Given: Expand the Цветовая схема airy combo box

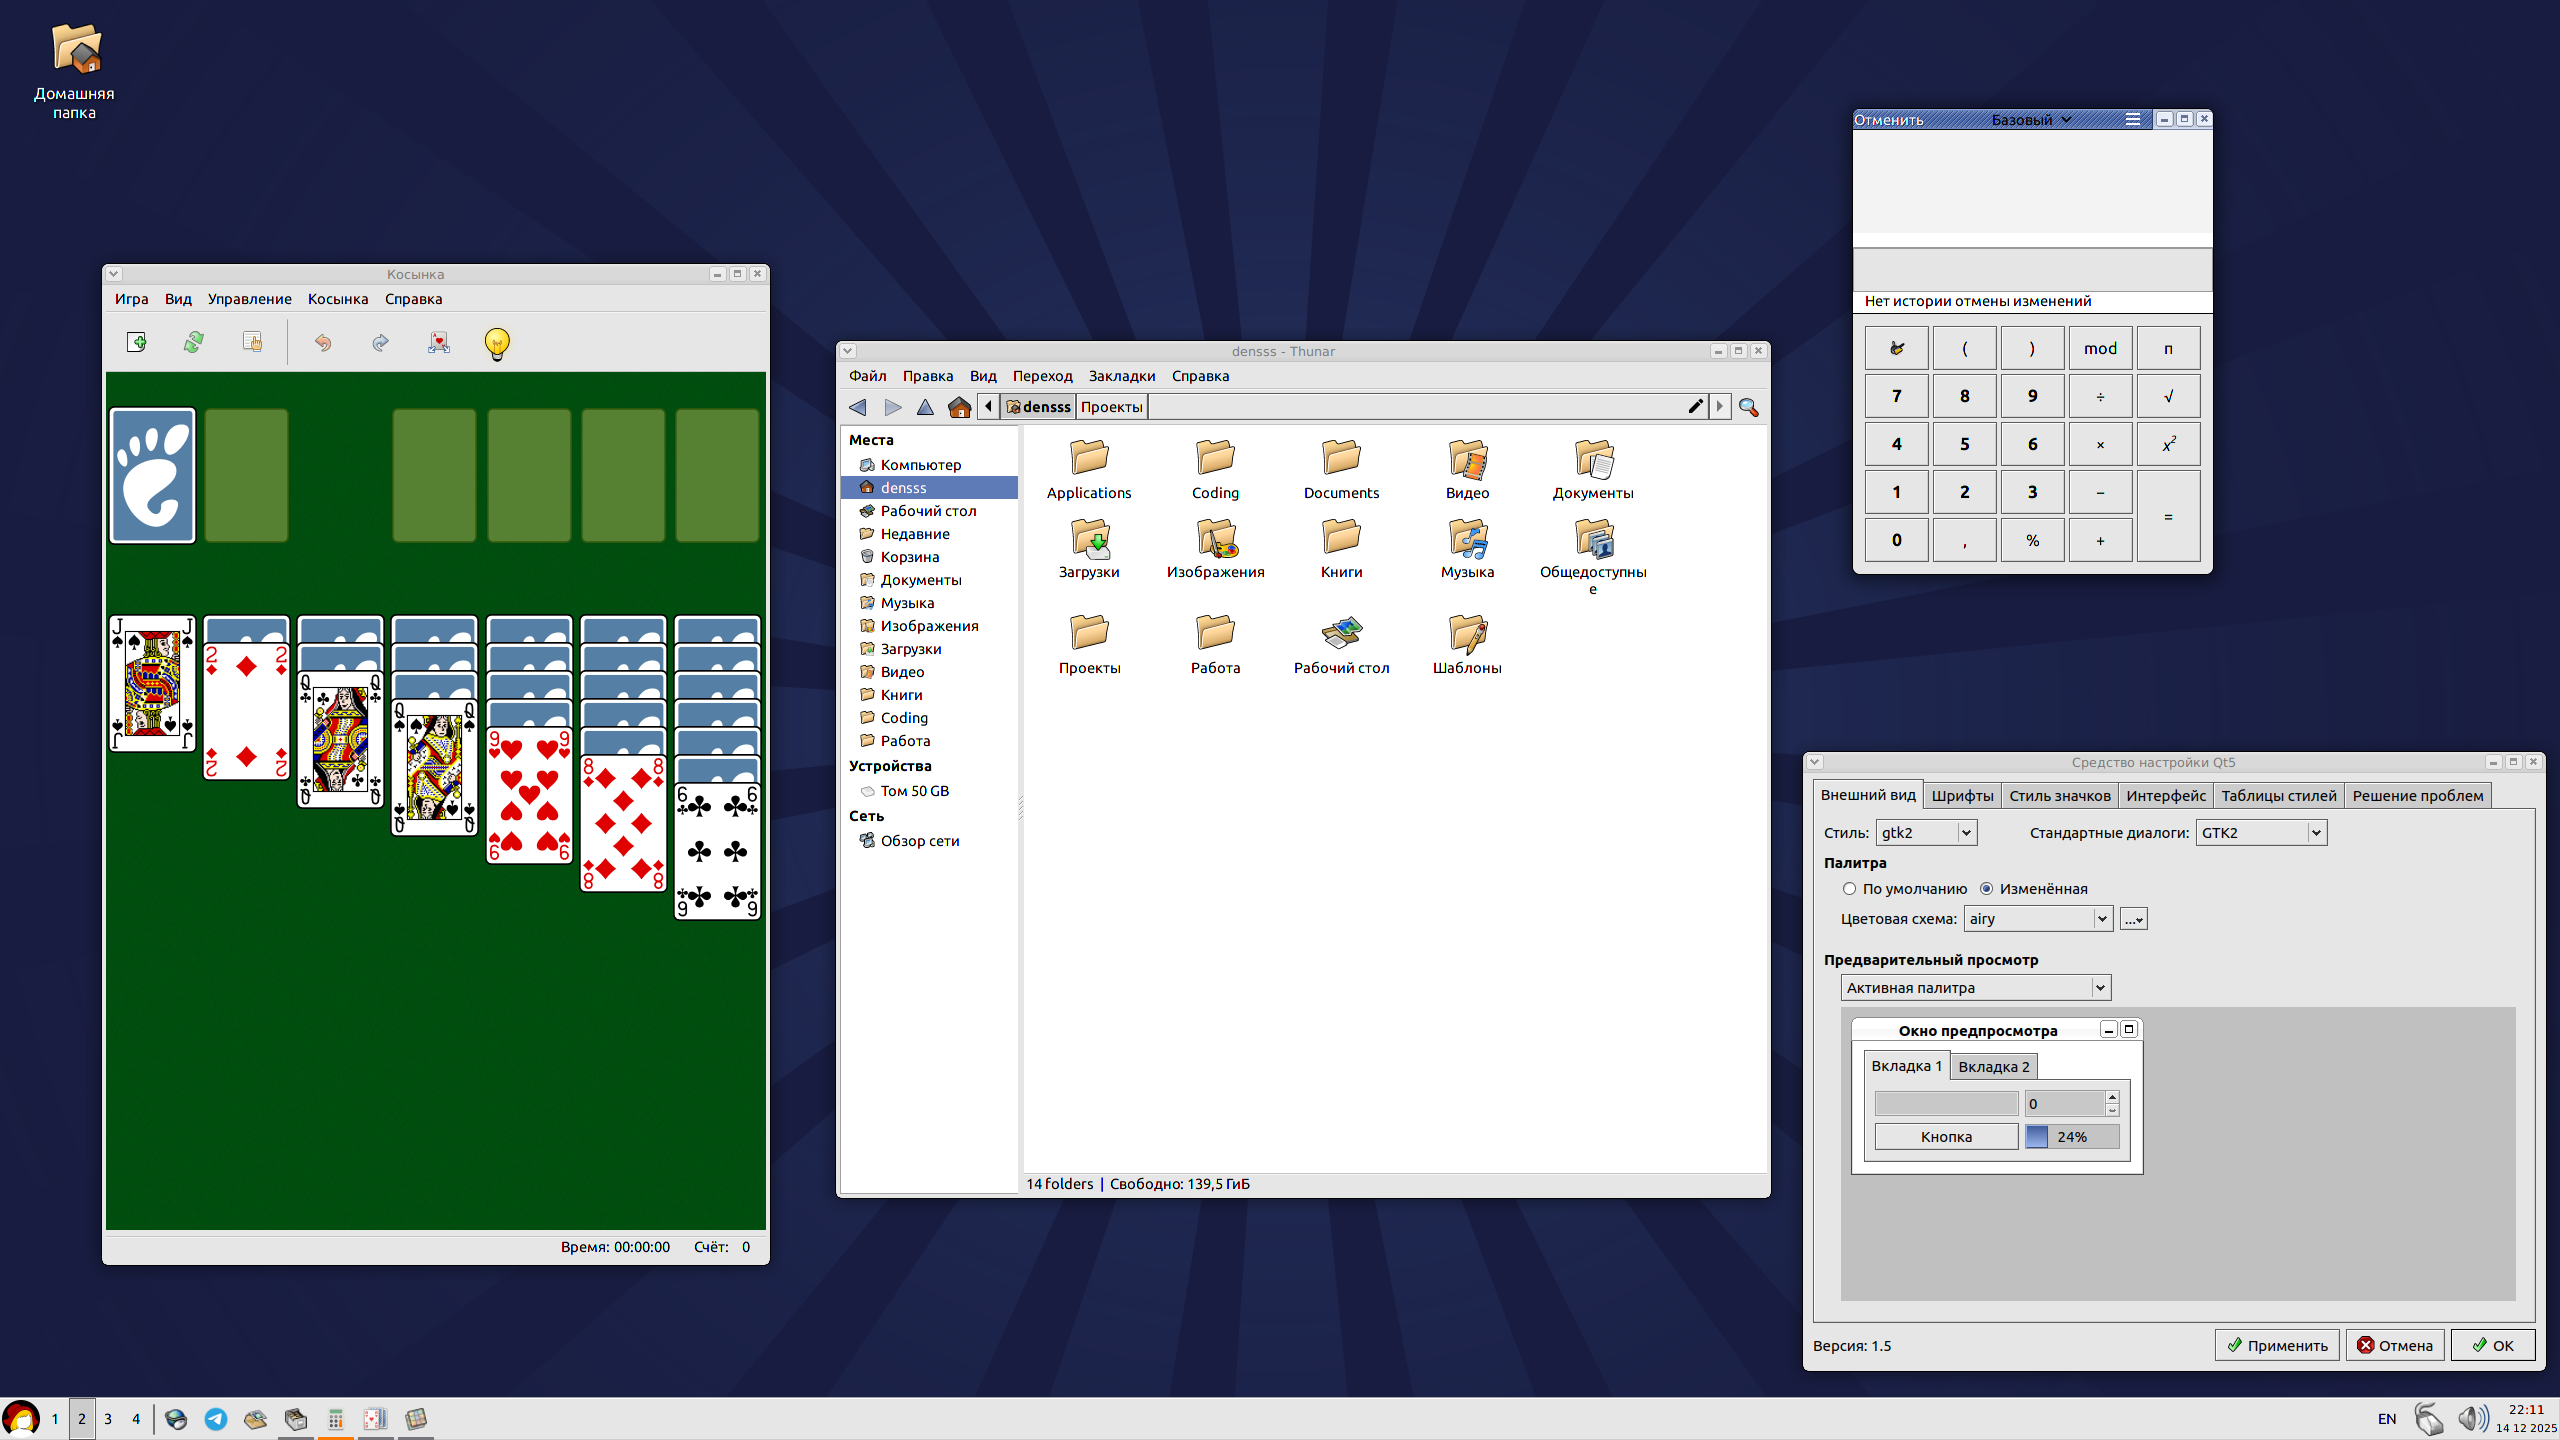Looking at the screenshot, I should coord(2037,919).
